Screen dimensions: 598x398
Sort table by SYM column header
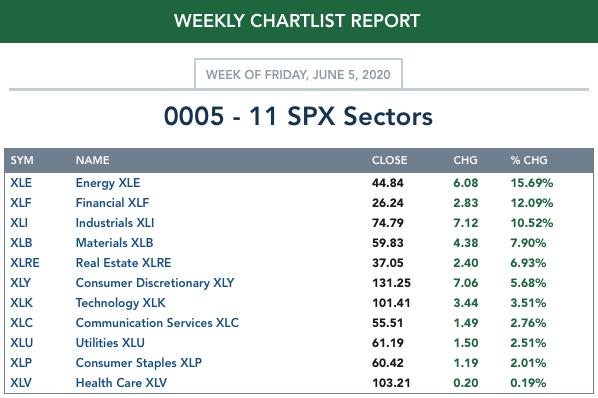pyautogui.click(x=22, y=160)
